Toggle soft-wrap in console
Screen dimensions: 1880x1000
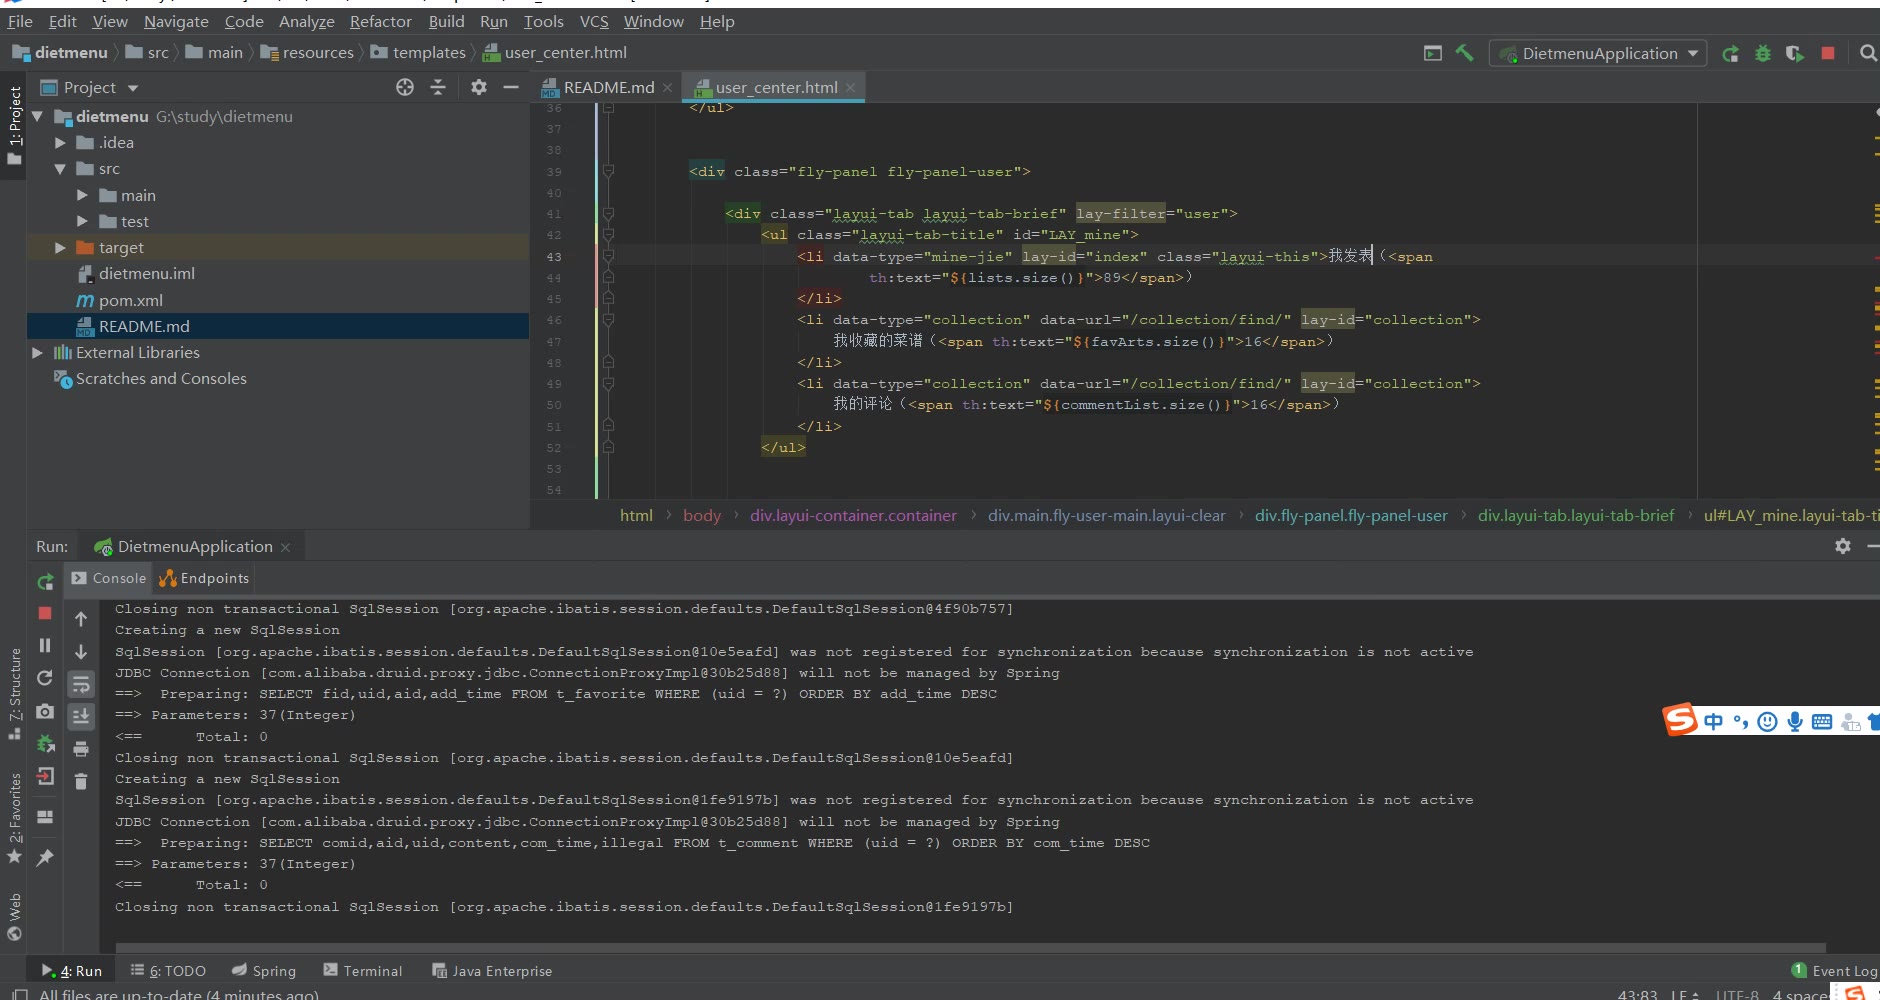[81, 684]
